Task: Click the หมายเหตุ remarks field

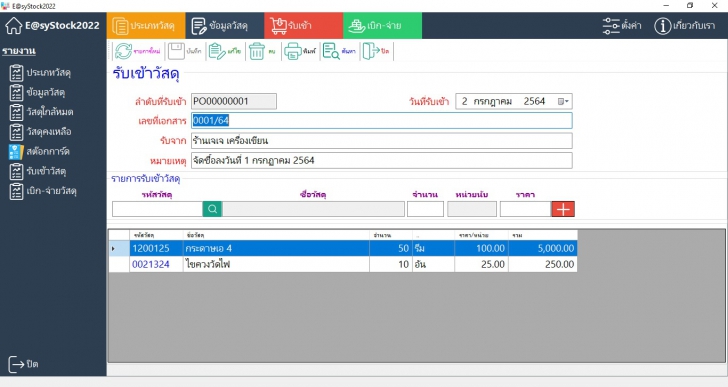Action: click(x=382, y=161)
